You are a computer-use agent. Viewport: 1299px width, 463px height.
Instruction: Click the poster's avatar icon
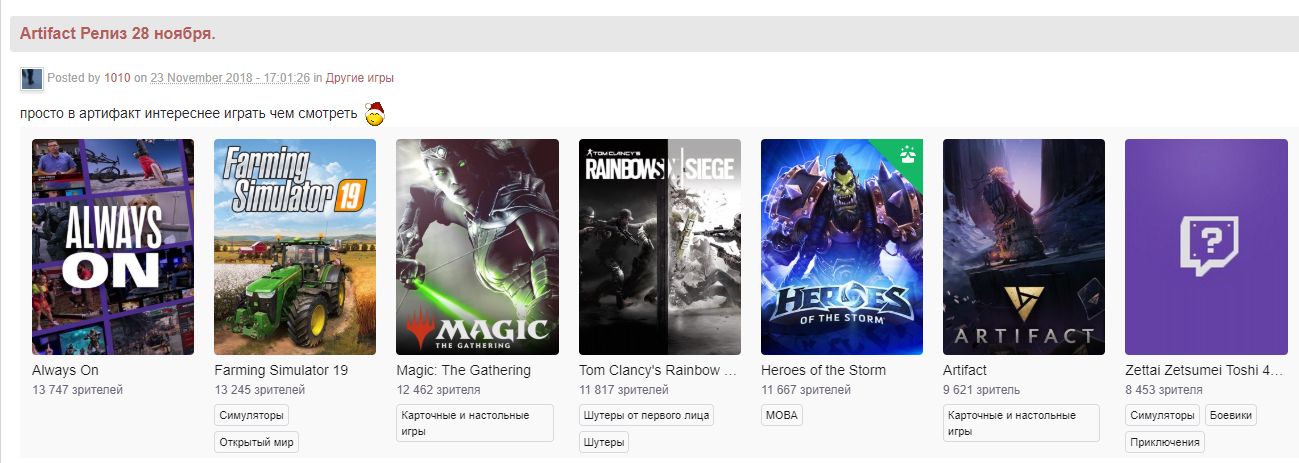pos(31,78)
